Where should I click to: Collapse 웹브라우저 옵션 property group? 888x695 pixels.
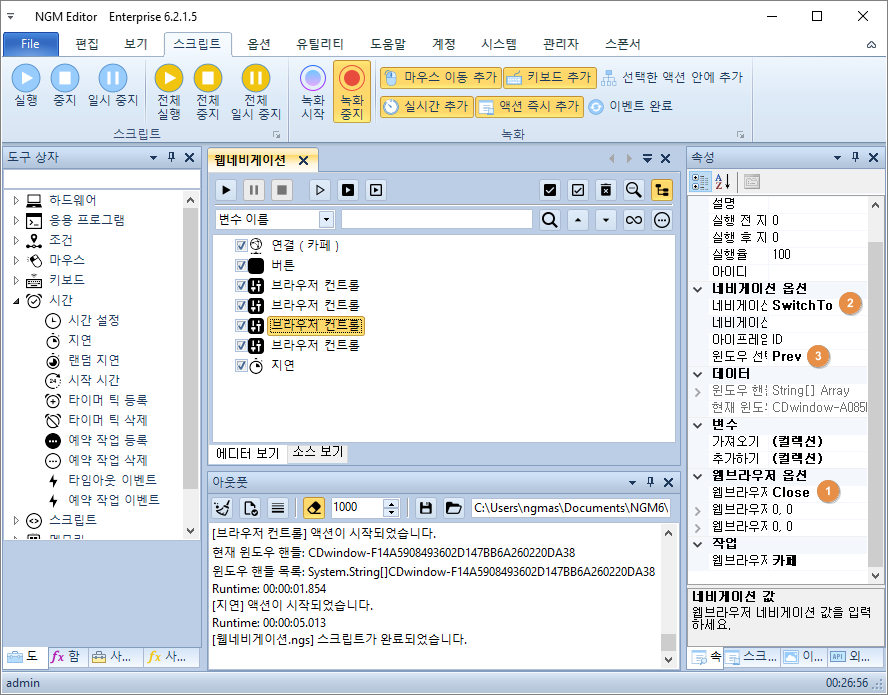(x=698, y=476)
